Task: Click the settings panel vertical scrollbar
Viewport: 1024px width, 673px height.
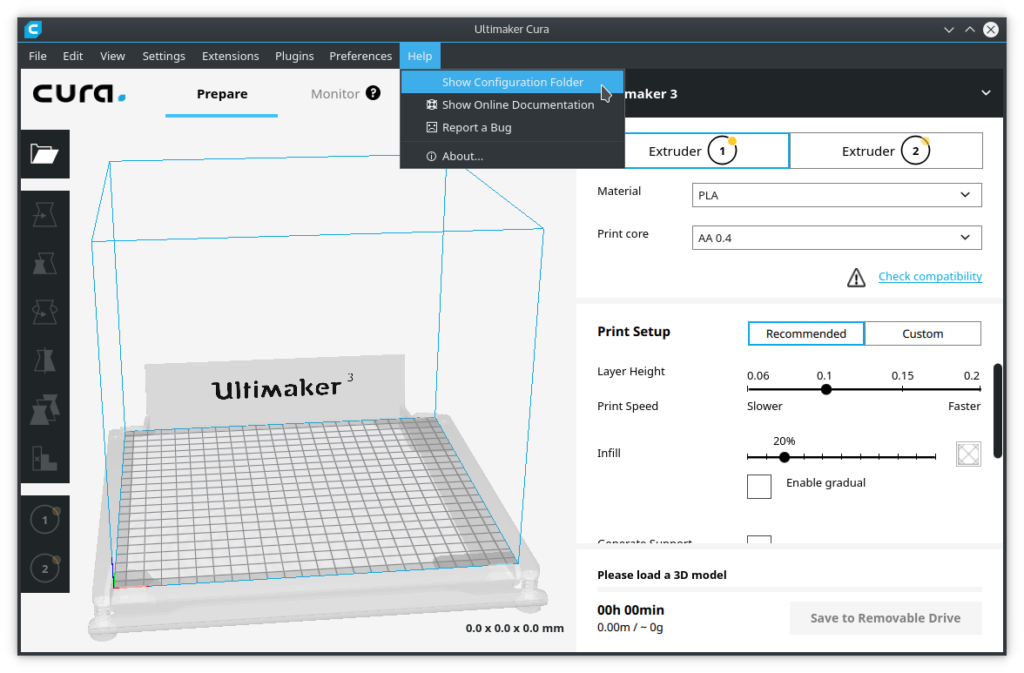Action: pos(998,411)
